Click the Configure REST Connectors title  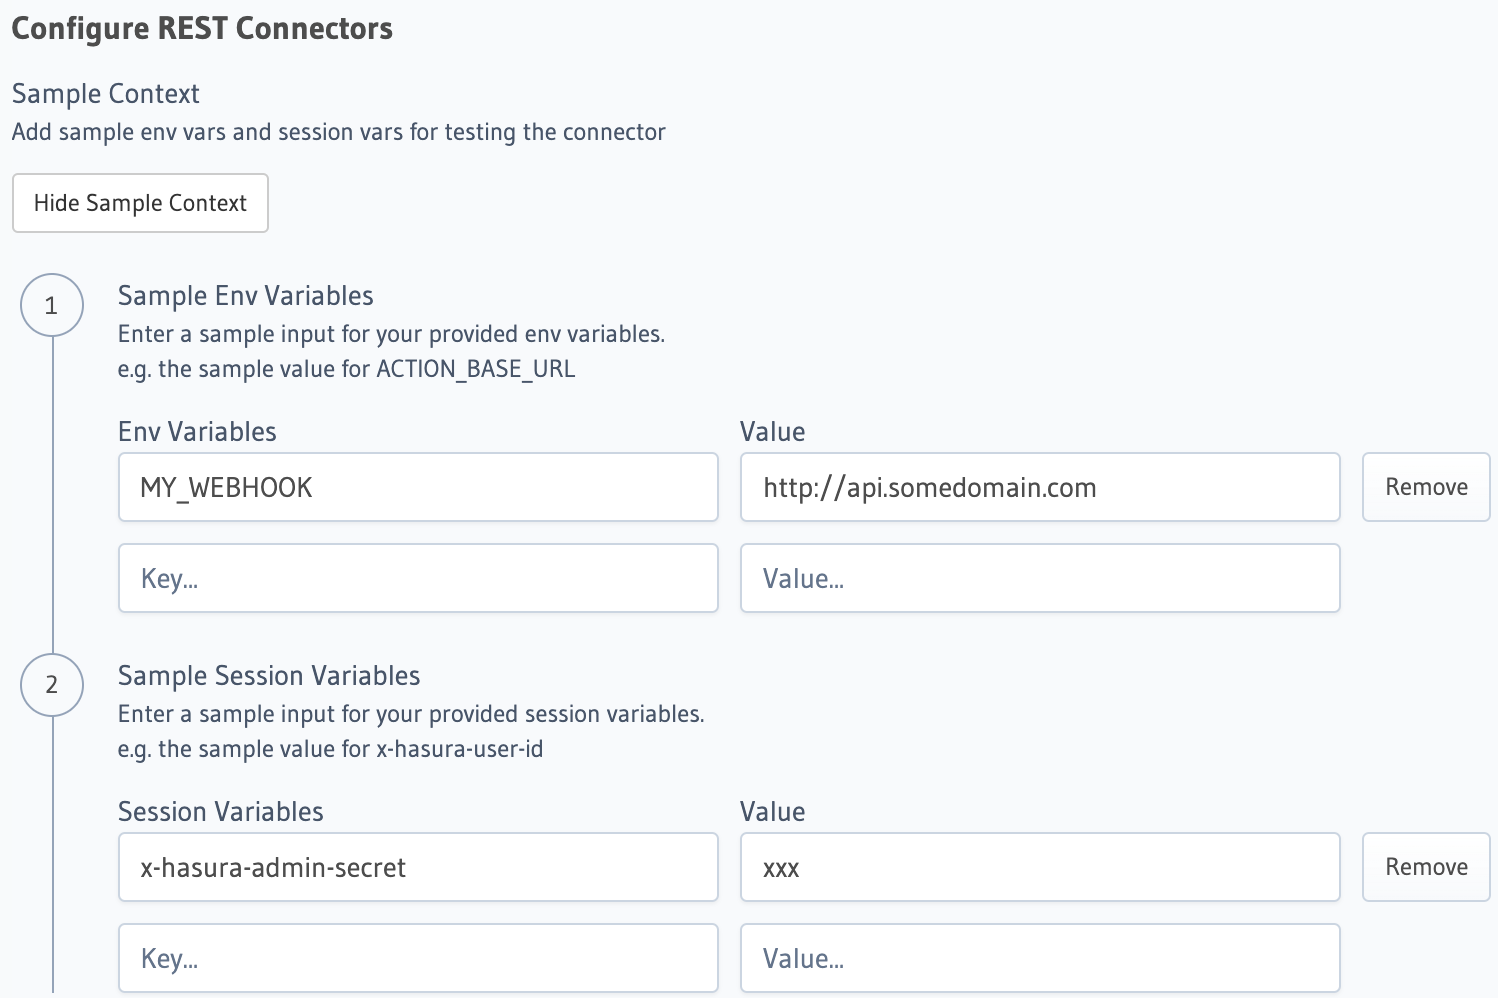click(202, 28)
